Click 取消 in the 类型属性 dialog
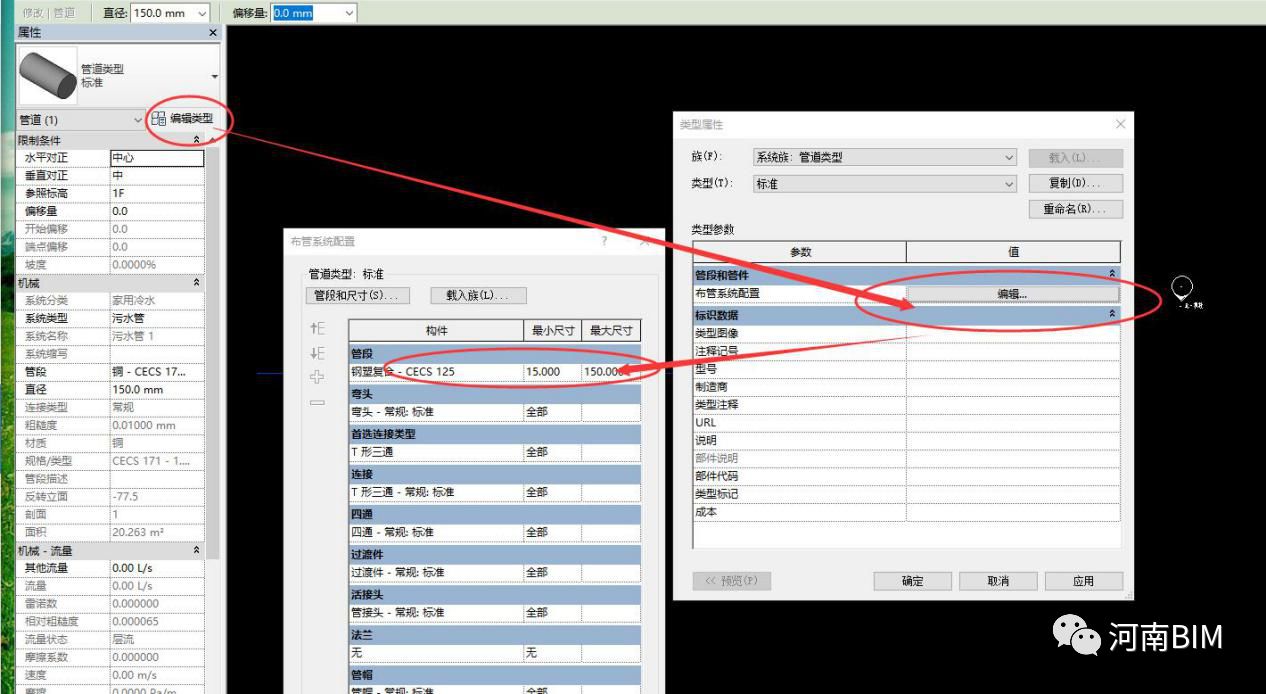The height and width of the screenshot is (694, 1266). pyautogui.click(x=998, y=581)
